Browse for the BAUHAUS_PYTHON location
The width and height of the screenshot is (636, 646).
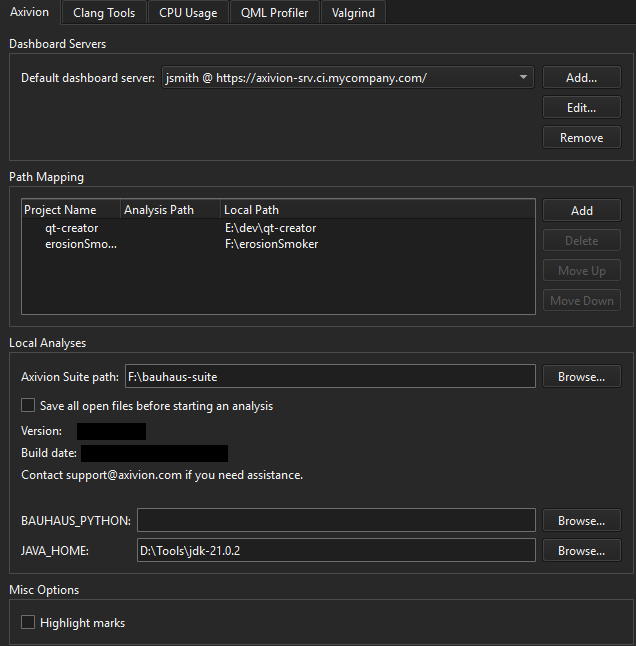coord(581,521)
